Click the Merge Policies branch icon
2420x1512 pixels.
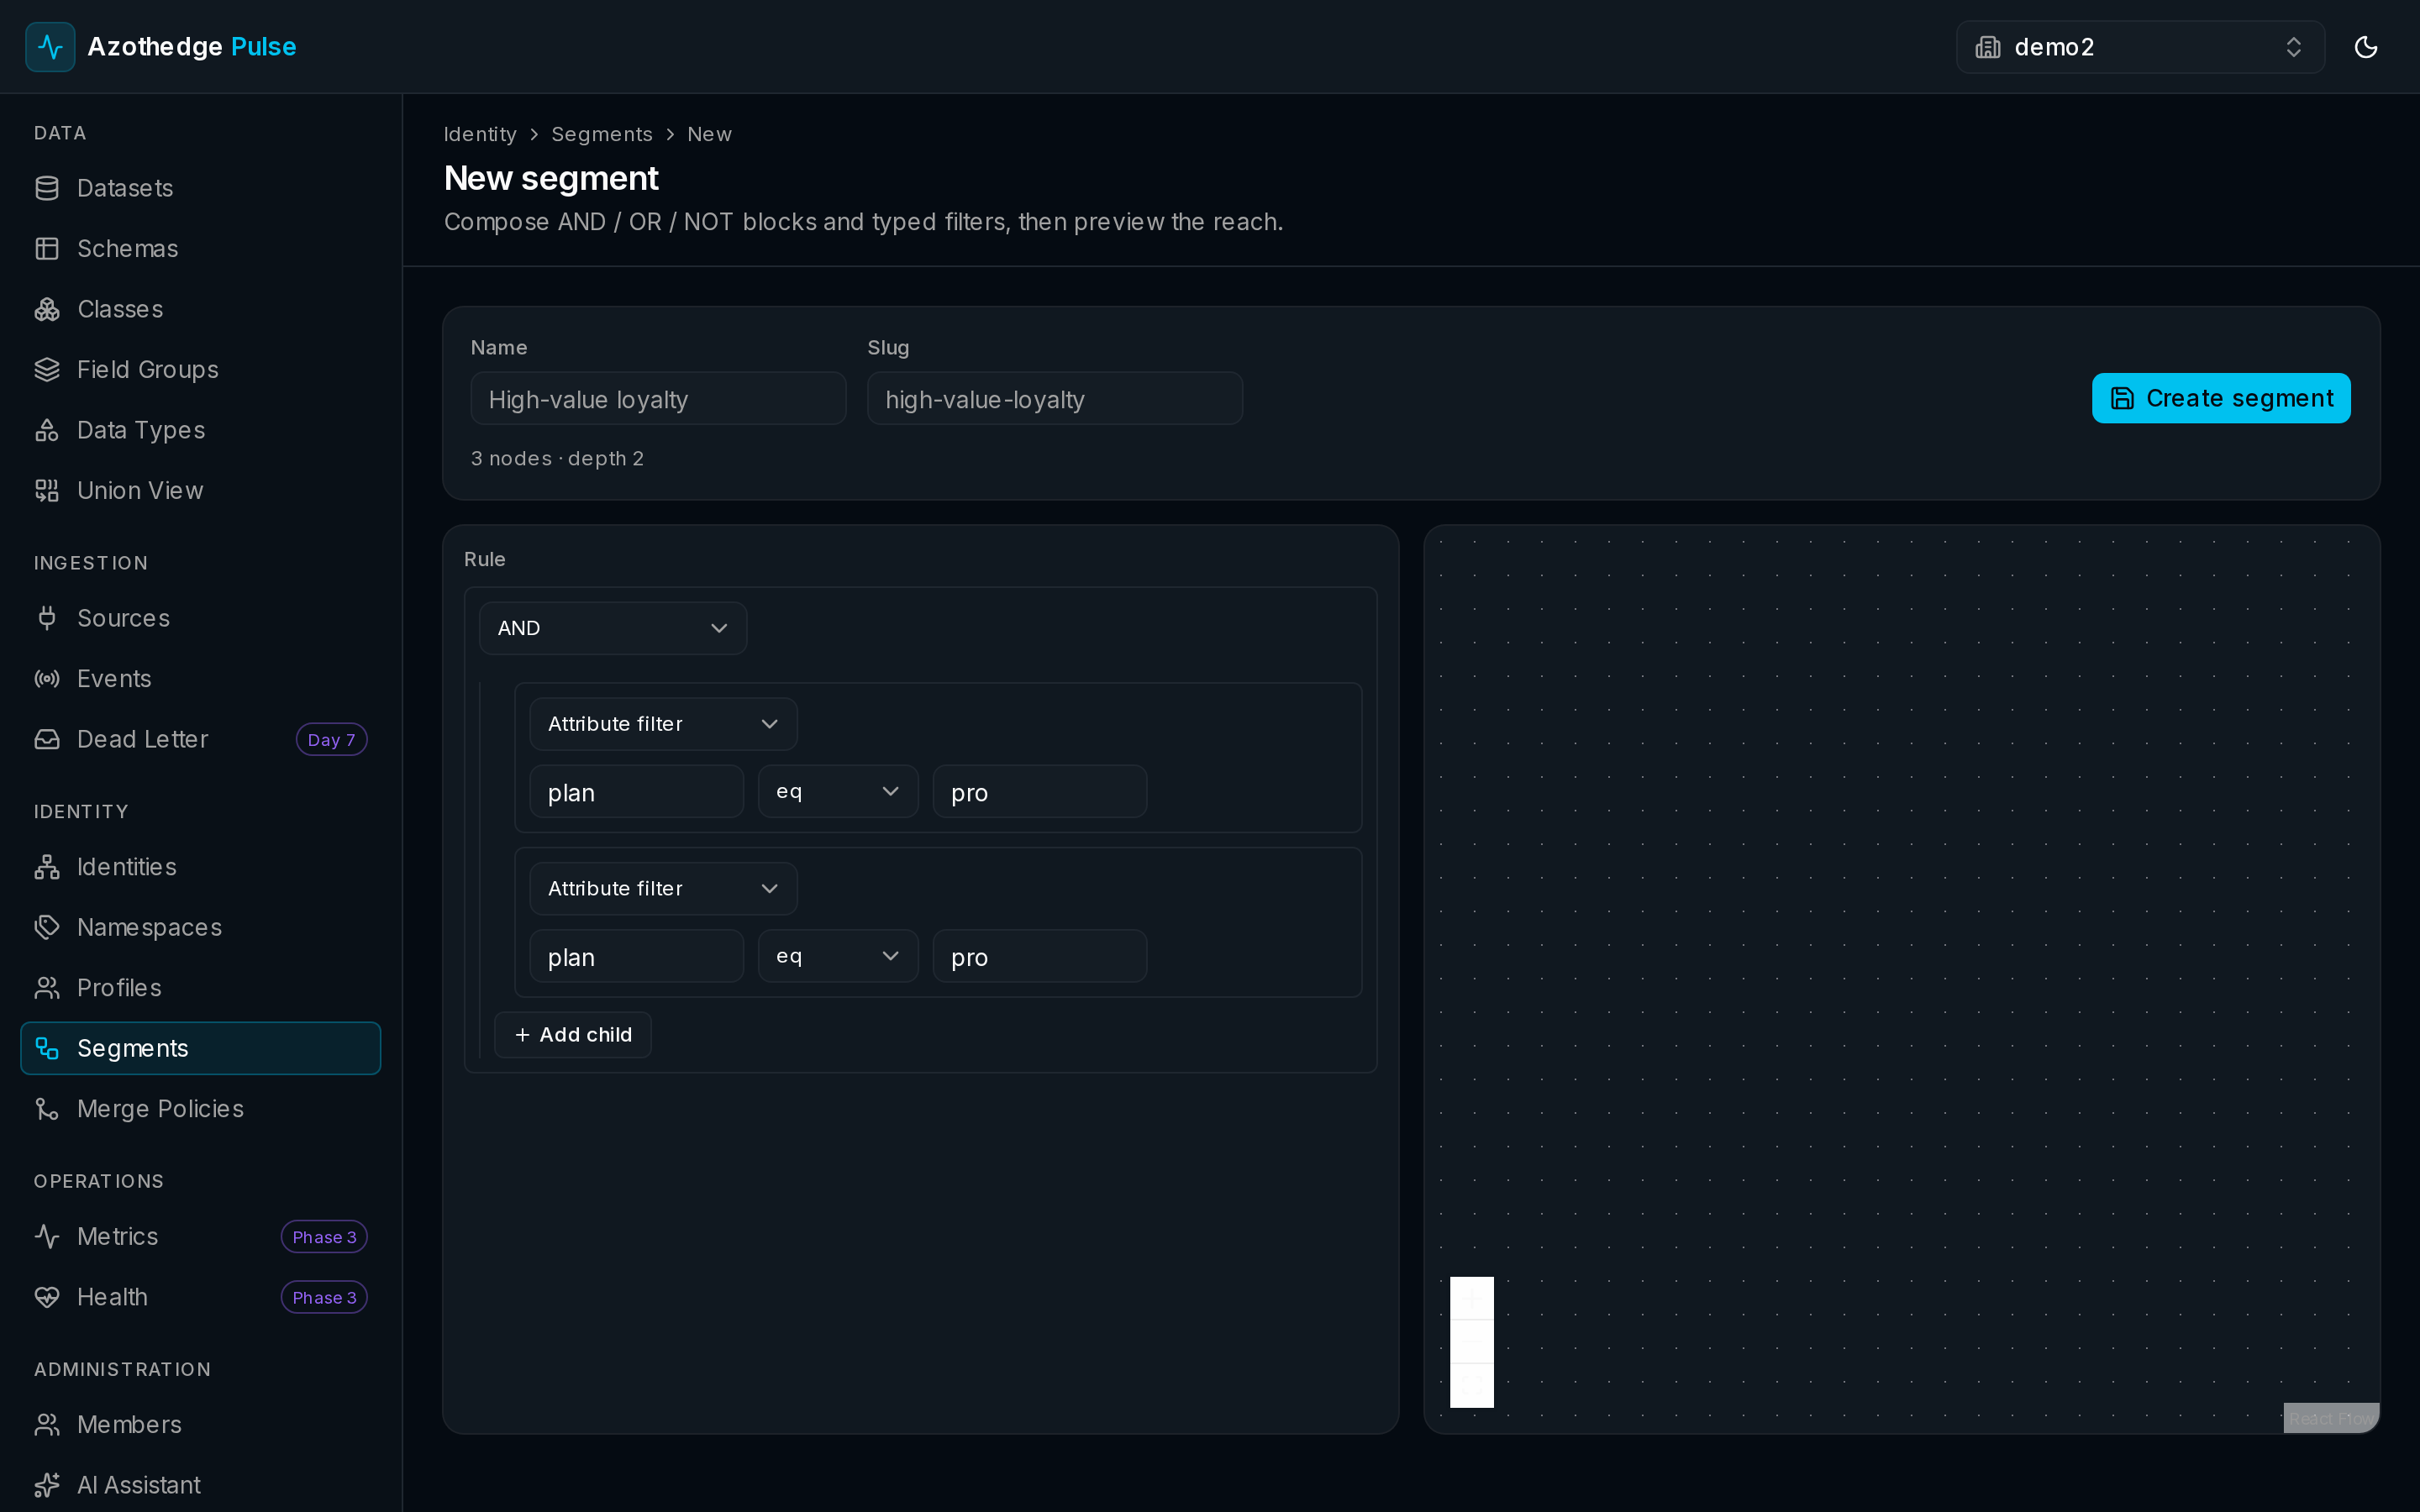pyautogui.click(x=47, y=1109)
